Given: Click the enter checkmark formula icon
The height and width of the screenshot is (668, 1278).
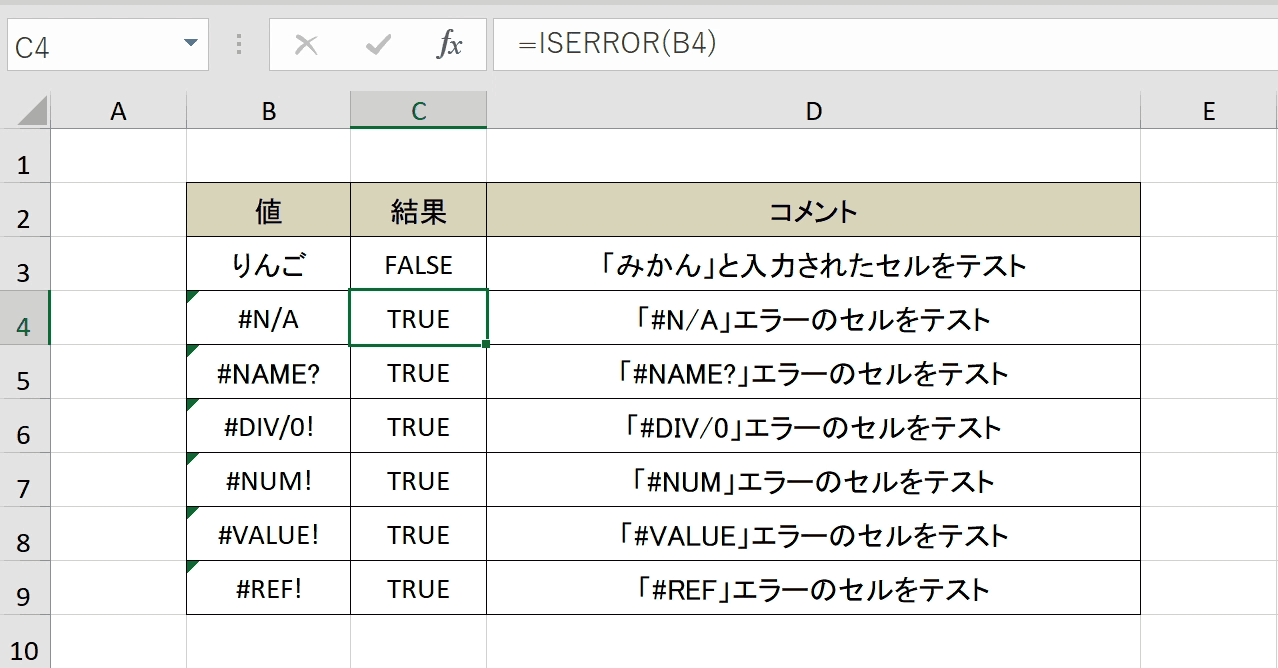Looking at the screenshot, I should (378, 45).
